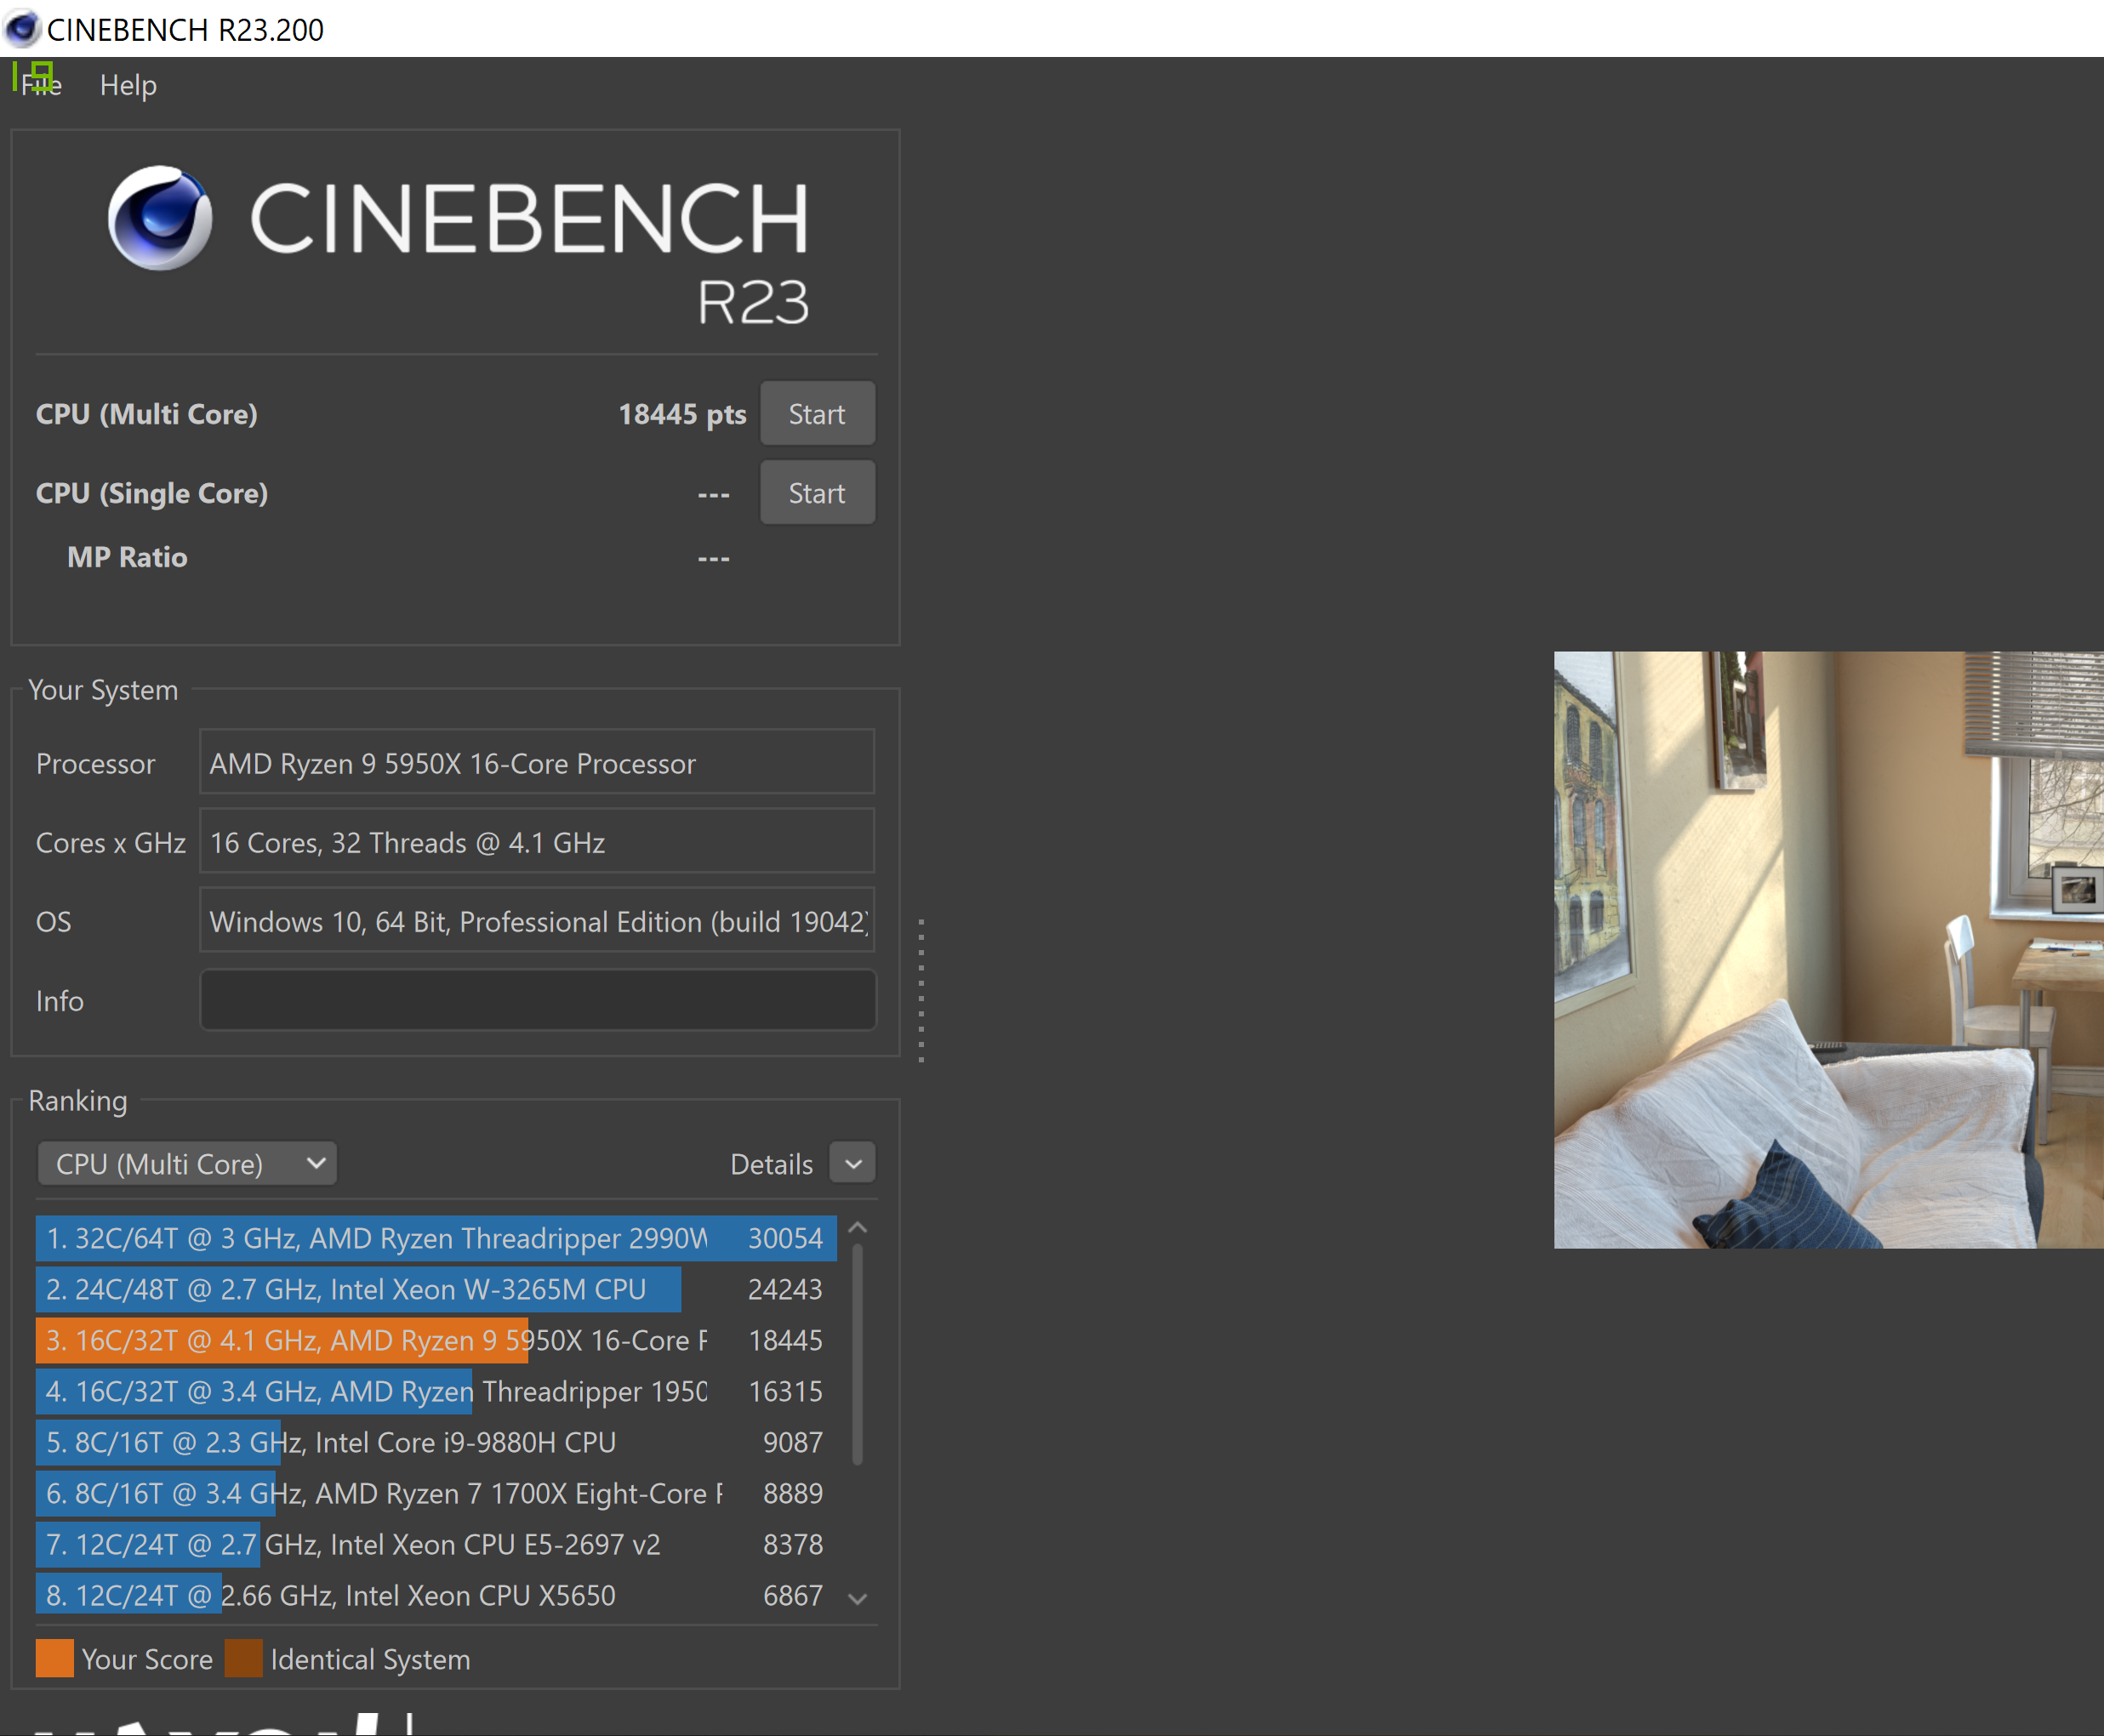Image resolution: width=2104 pixels, height=1736 pixels.
Task: Click the orange Your Score swatch
Action: [55, 1658]
